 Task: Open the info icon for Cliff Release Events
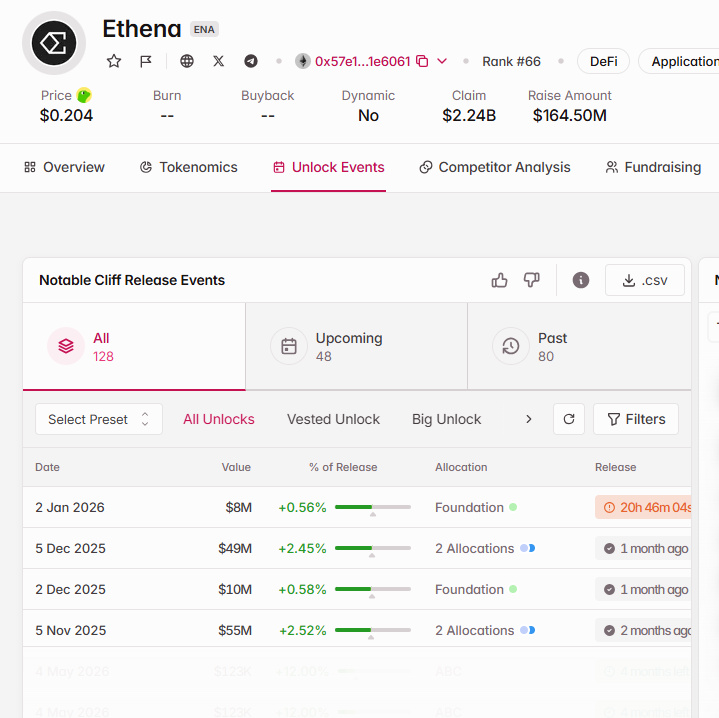pyautogui.click(x=581, y=280)
